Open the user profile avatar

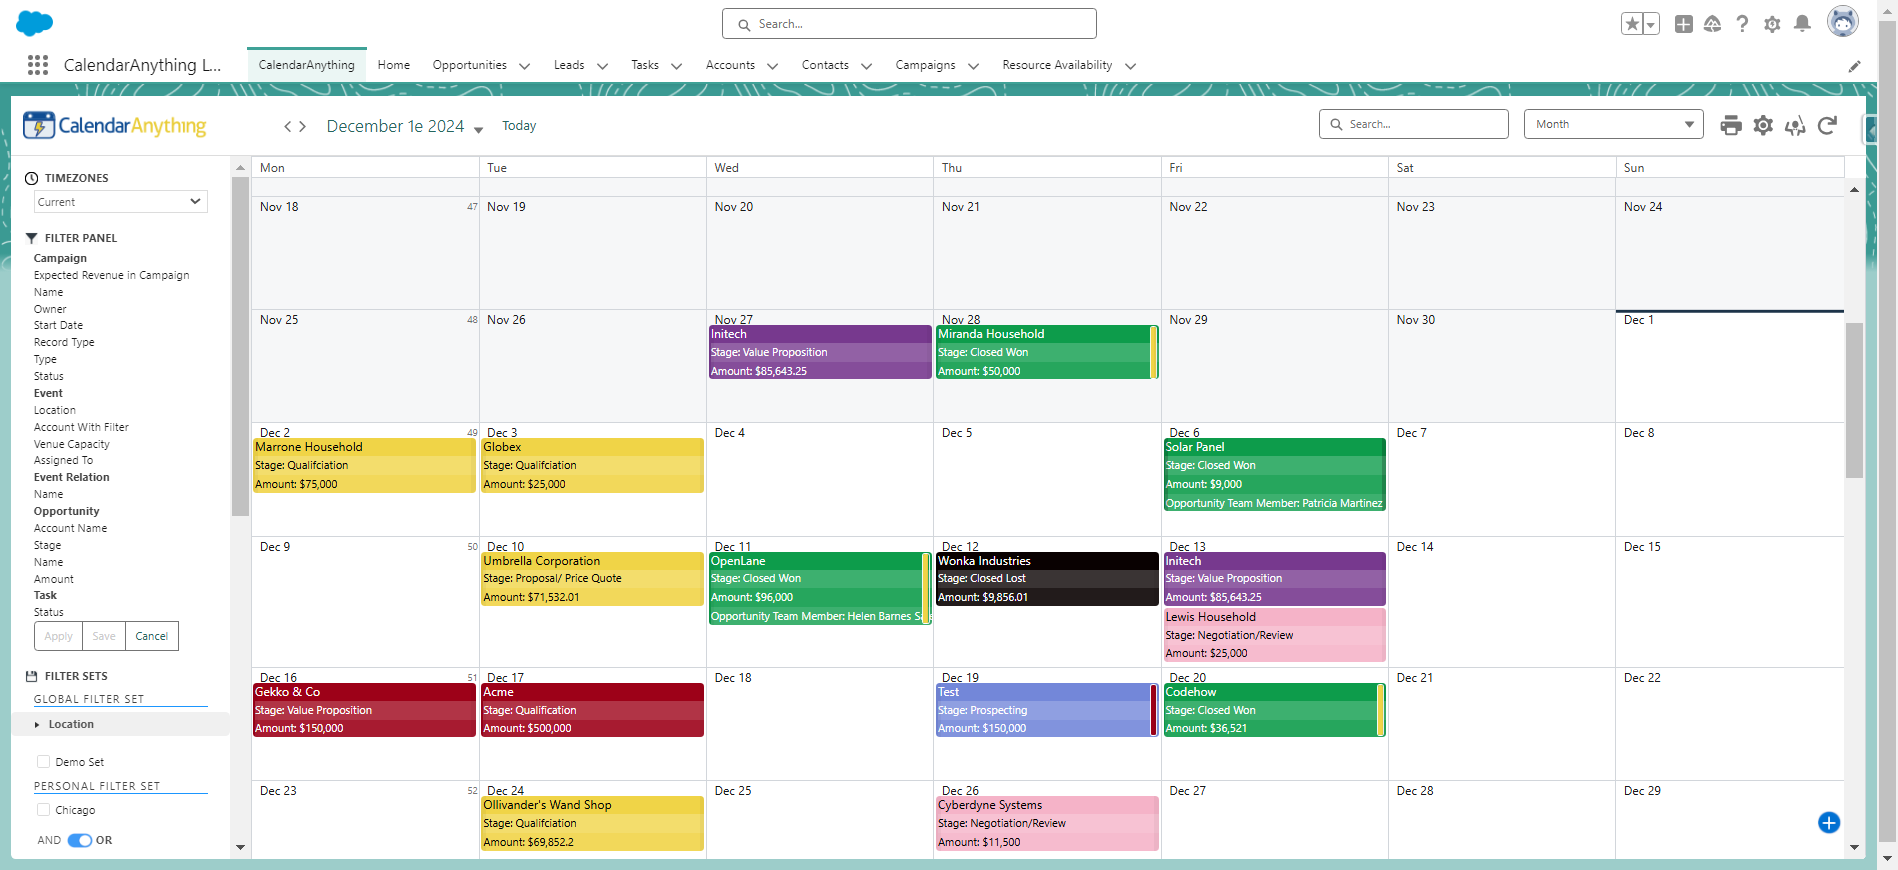point(1843,22)
